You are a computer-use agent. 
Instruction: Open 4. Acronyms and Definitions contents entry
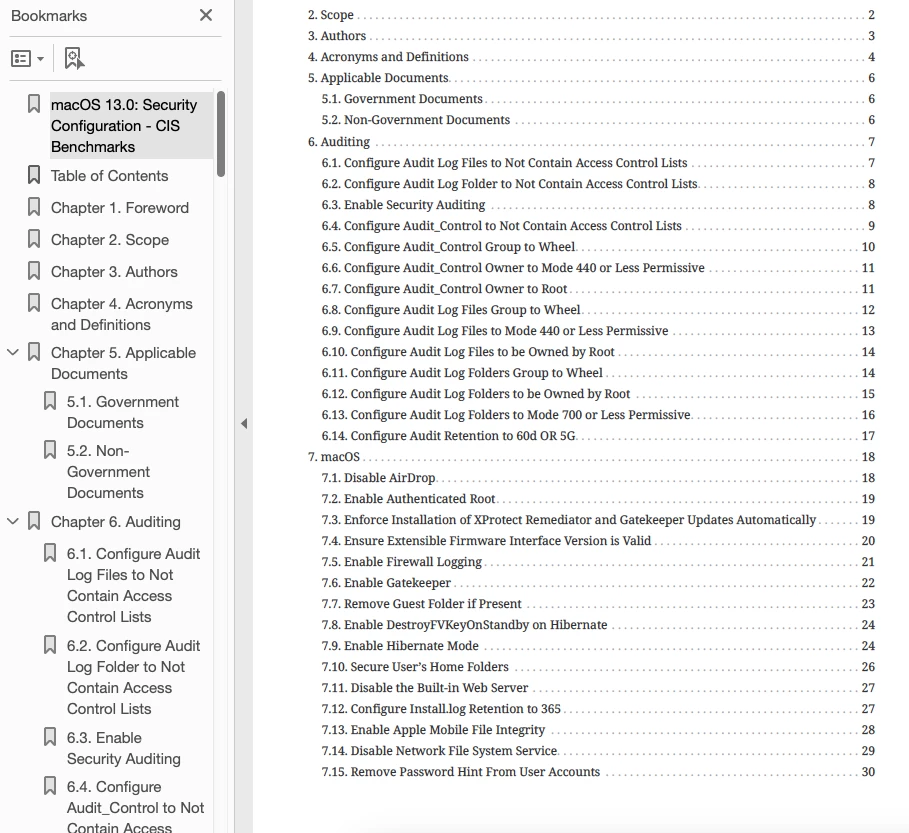388,57
